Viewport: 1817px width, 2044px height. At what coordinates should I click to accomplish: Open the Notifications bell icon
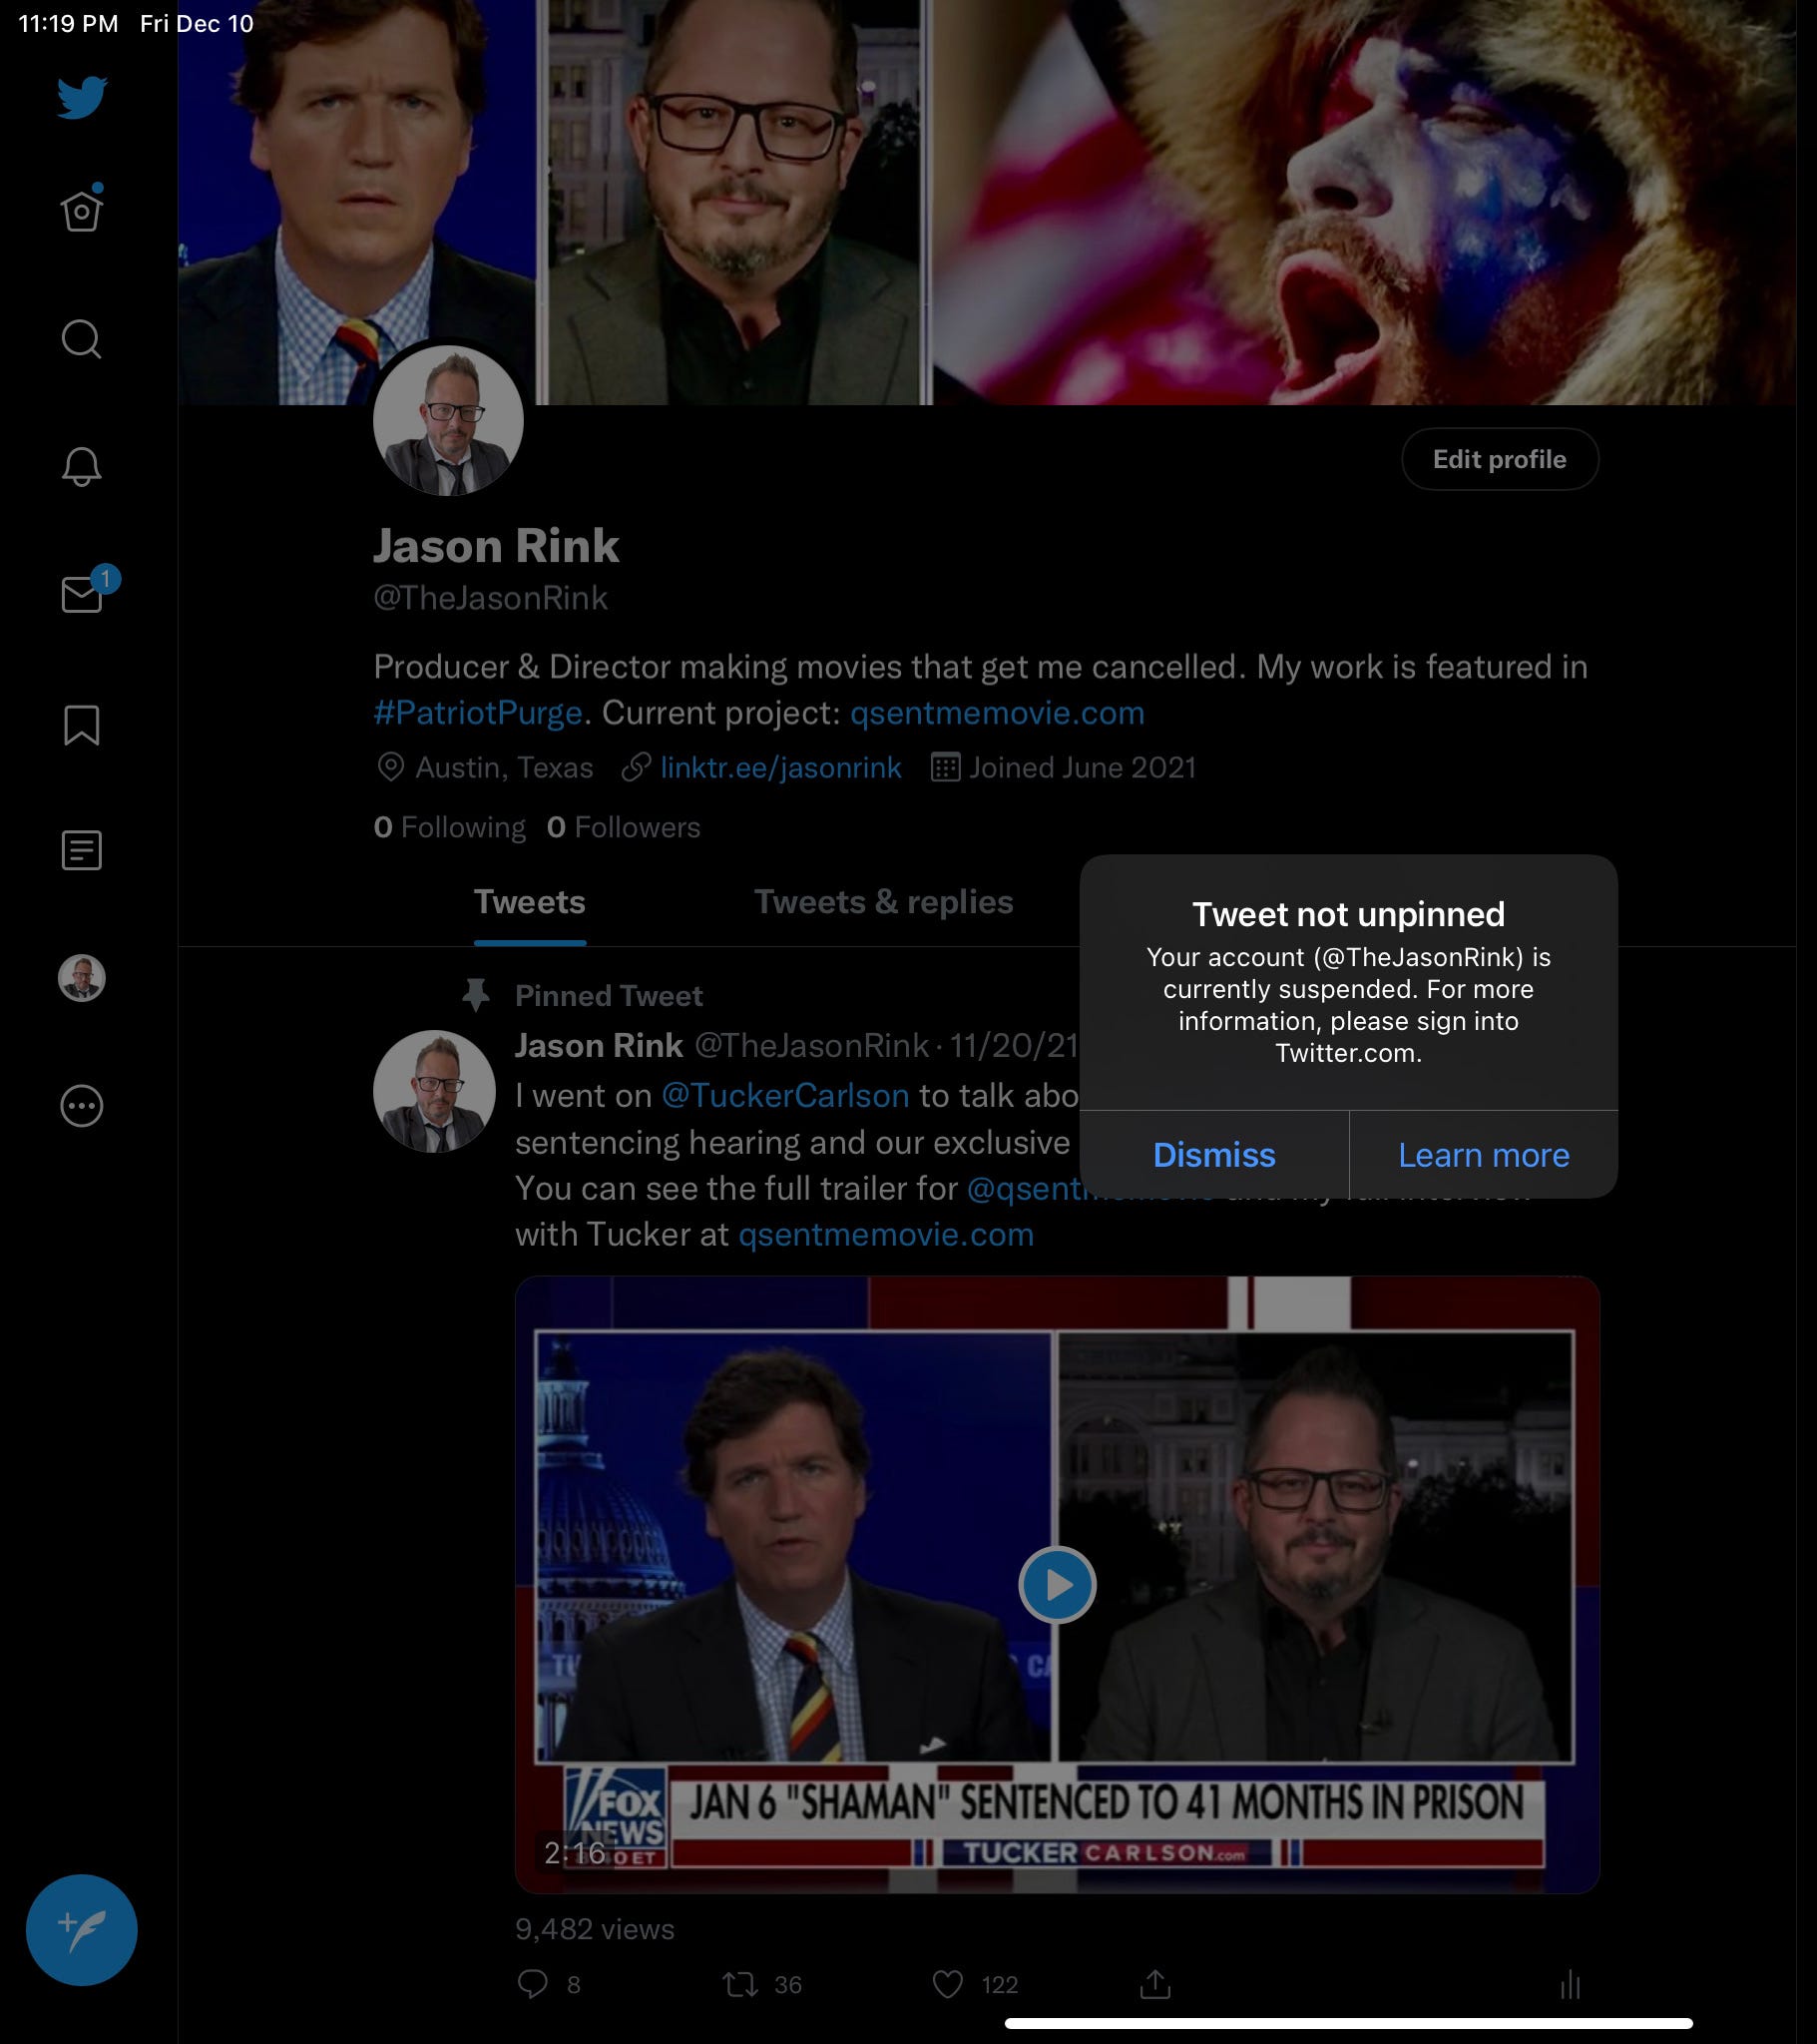click(82, 466)
